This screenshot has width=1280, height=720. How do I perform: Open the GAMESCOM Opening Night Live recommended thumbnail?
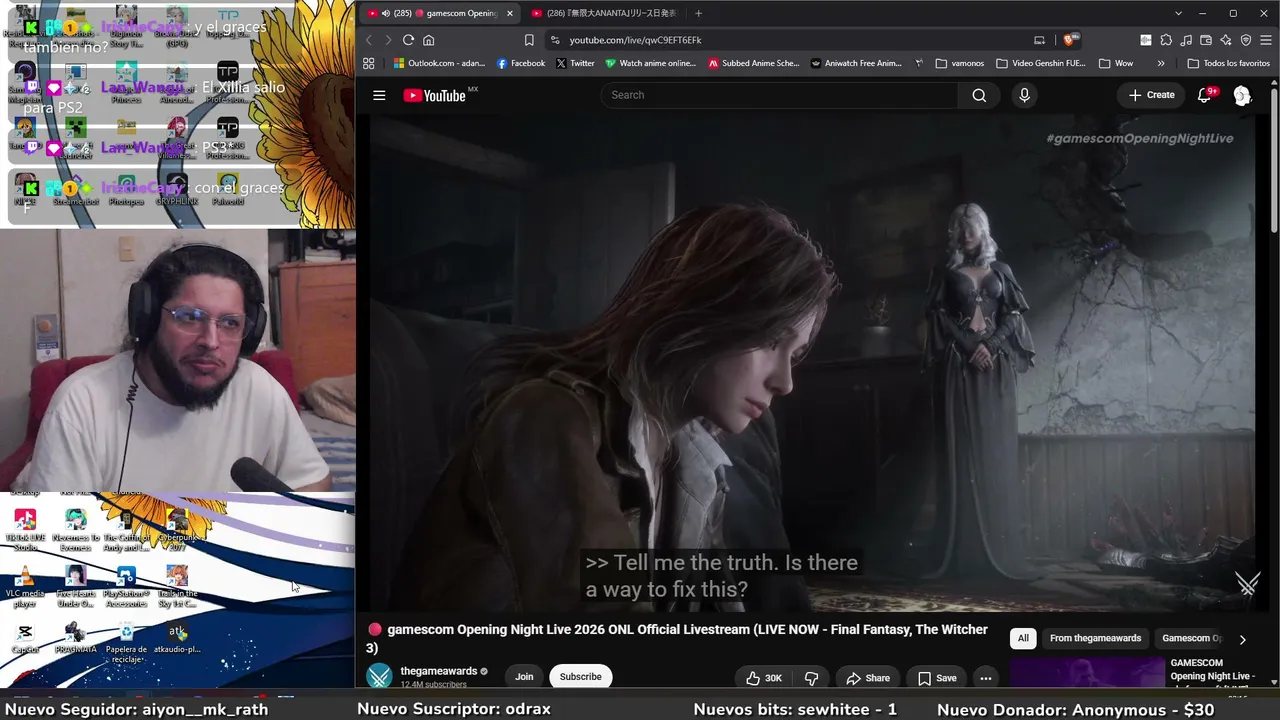click(x=1087, y=672)
